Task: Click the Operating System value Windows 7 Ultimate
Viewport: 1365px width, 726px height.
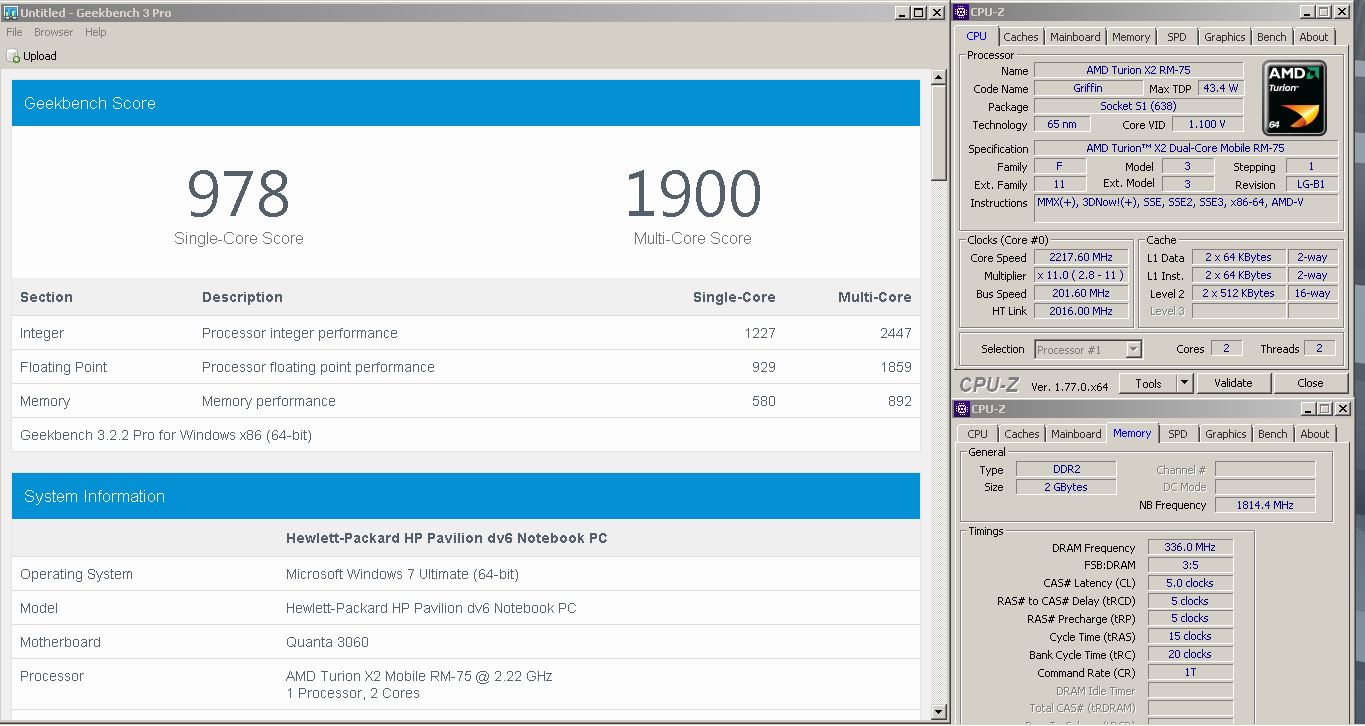Action: click(x=402, y=574)
